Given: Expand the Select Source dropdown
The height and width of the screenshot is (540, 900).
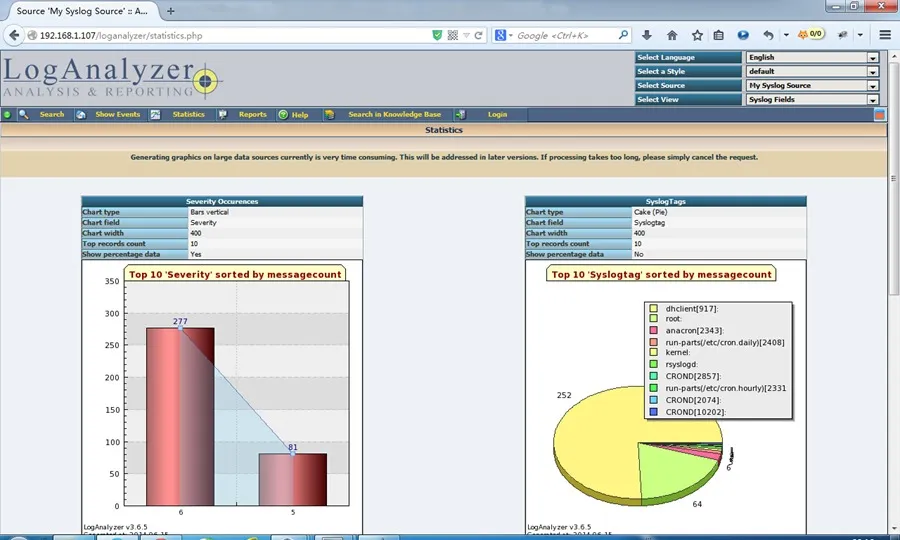Looking at the screenshot, I should [x=812, y=86].
